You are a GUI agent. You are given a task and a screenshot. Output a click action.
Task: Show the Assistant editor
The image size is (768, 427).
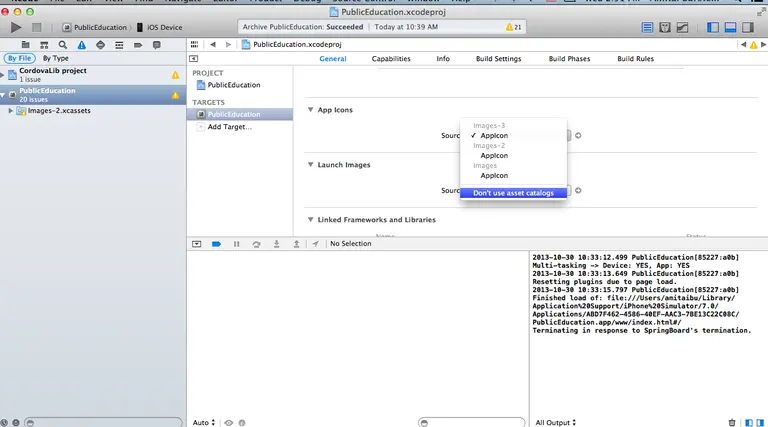tap(665, 27)
